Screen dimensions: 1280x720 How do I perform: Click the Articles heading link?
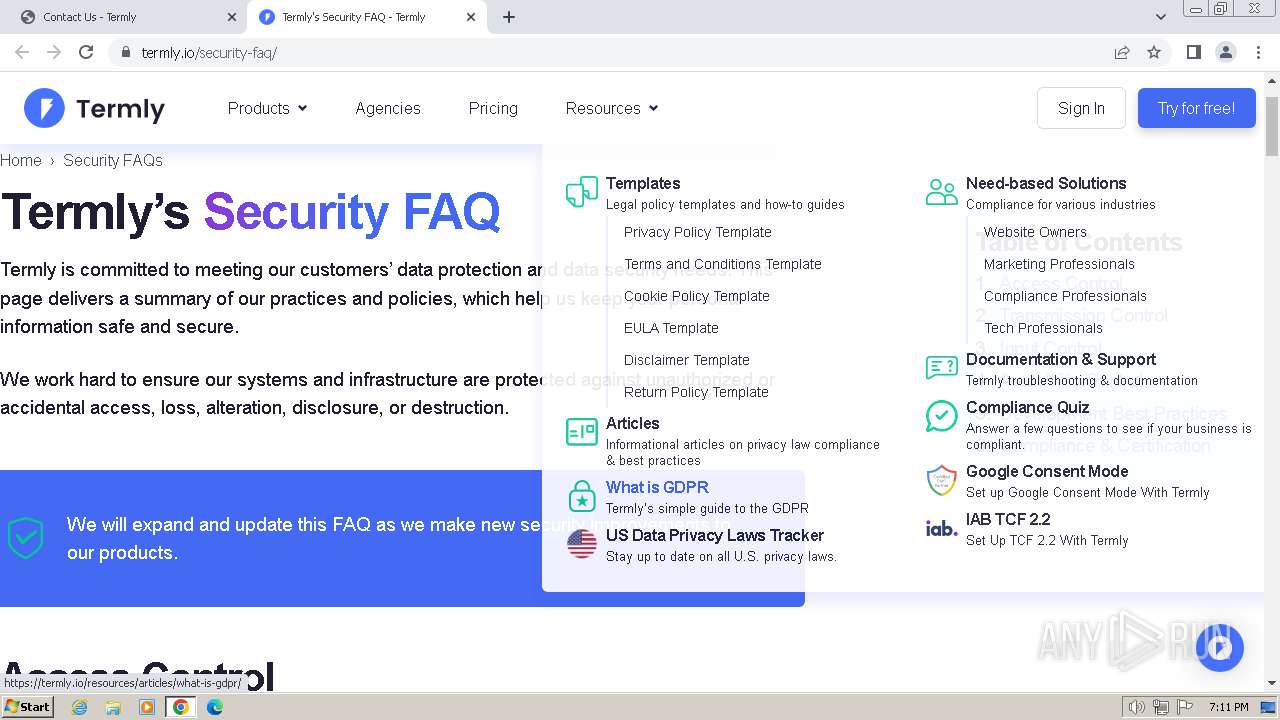(633, 423)
